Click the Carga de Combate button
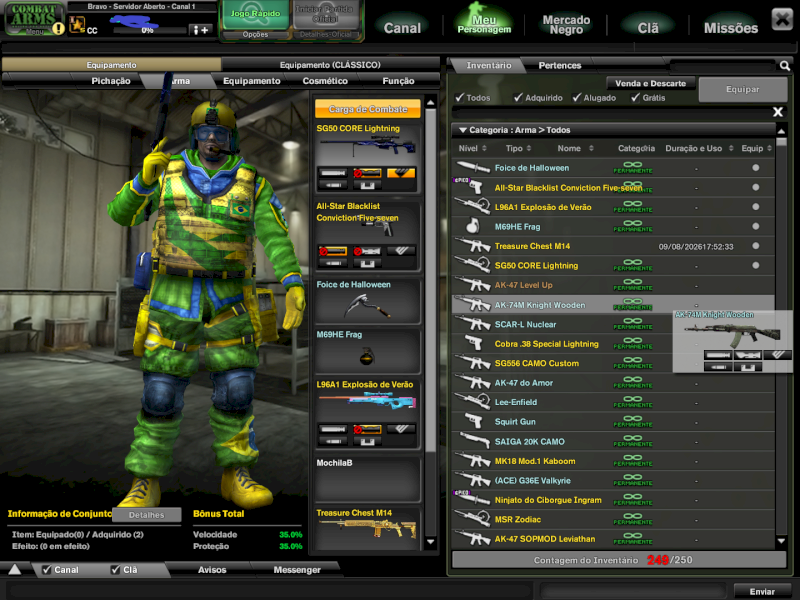The width and height of the screenshot is (800, 600). (x=367, y=109)
